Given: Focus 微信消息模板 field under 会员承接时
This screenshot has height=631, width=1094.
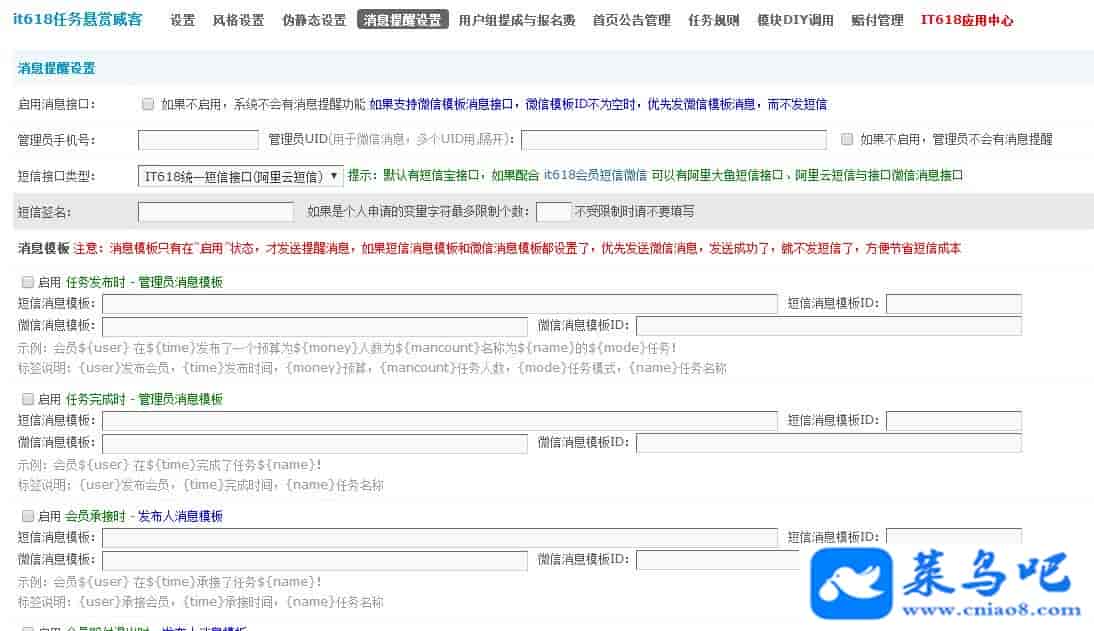Looking at the screenshot, I should click(x=315, y=560).
